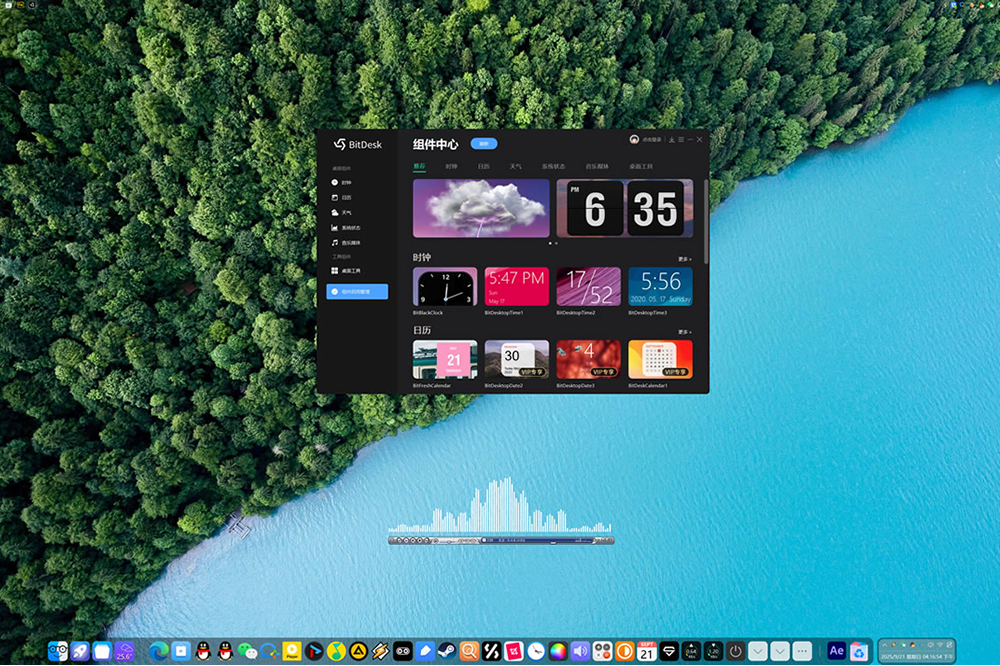This screenshot has width=1000, height=666.
Task: Click the blue widget management button in sidebar
Action: coord(357,292)
